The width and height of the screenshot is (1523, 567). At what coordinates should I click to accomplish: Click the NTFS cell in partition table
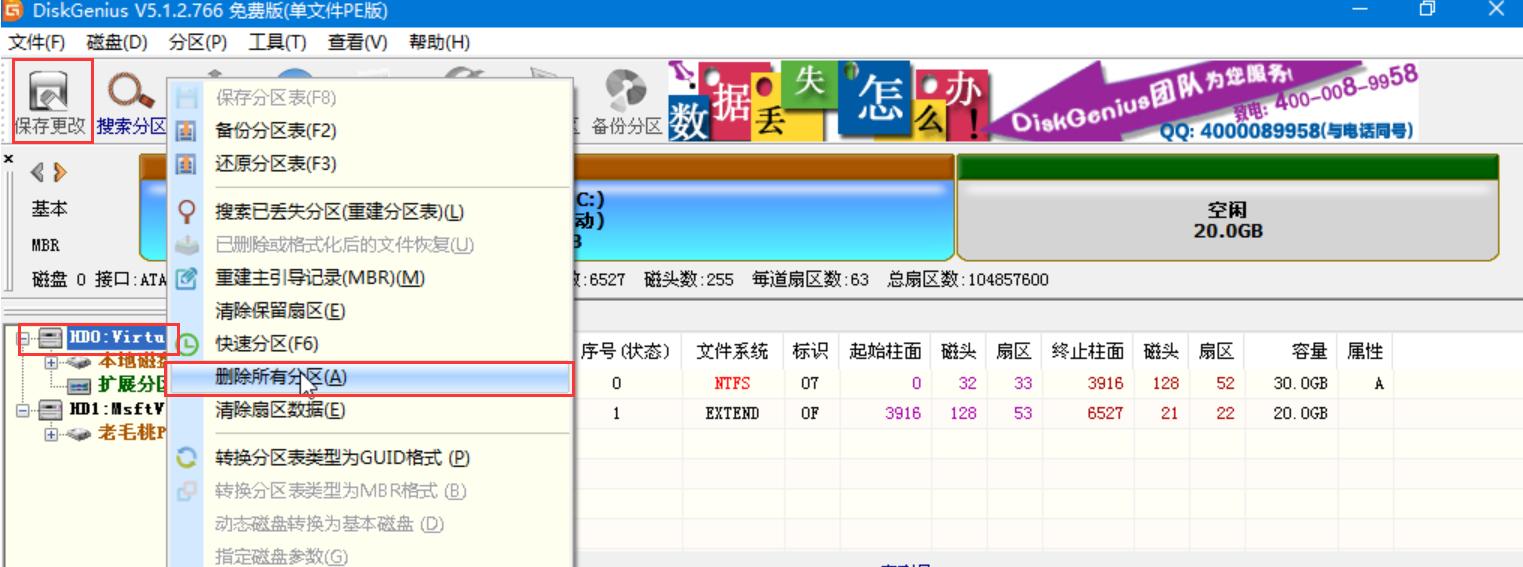[x=732, y=383]
